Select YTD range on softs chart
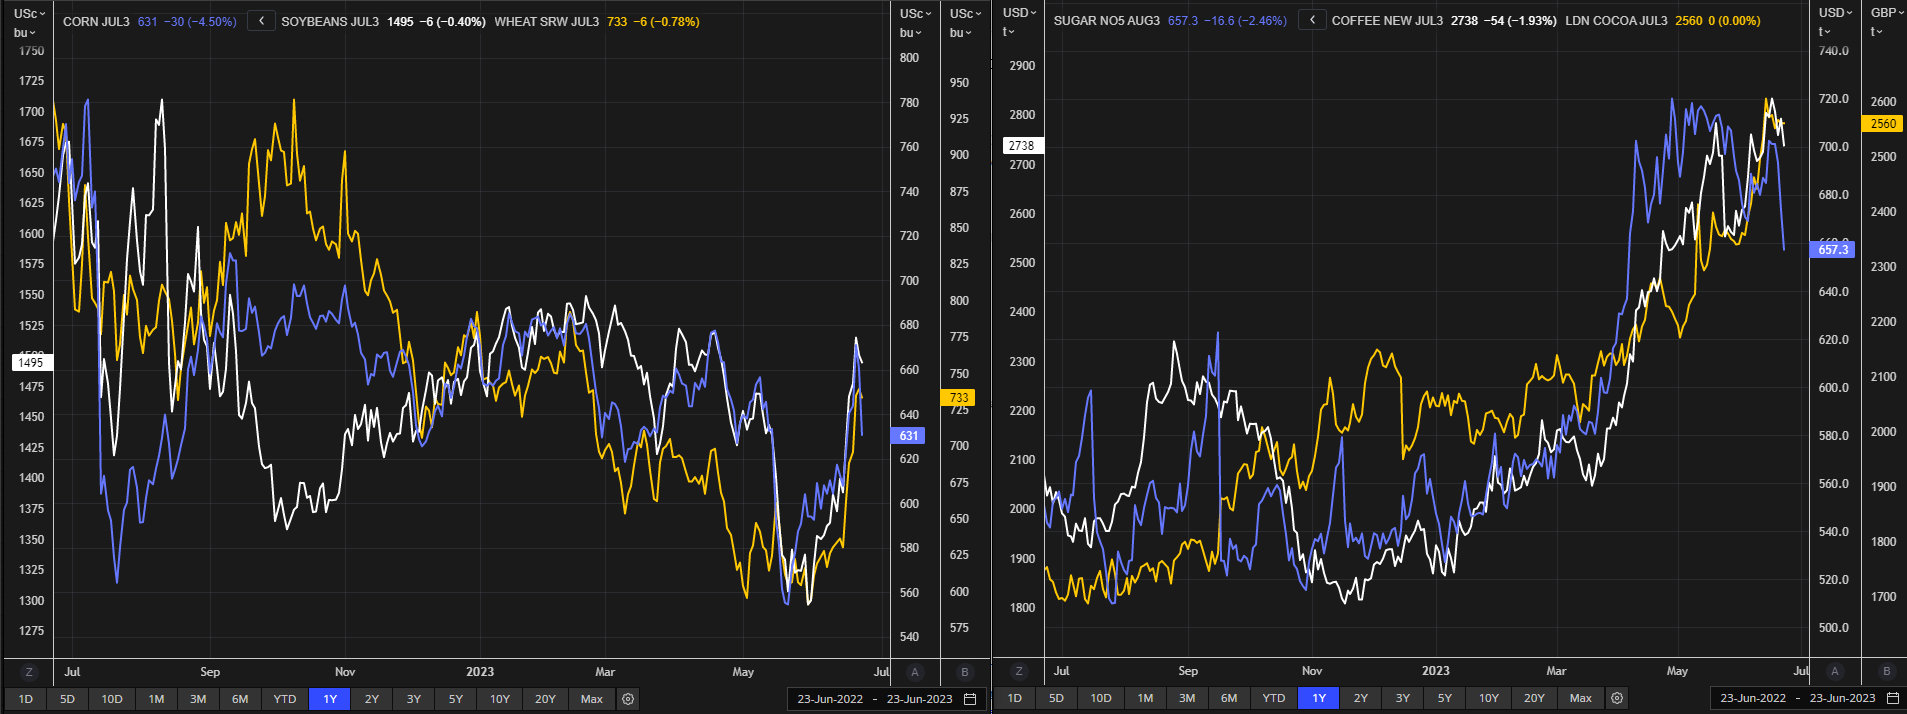Viewport: 1907px width, 714px height. 1273,698
